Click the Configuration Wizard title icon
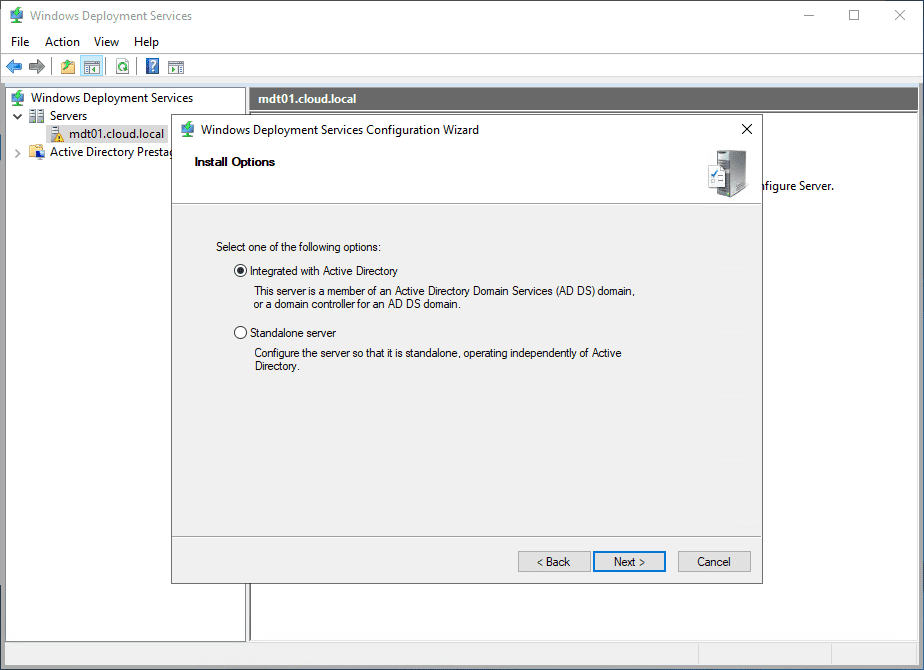 [x=188, y=130]
